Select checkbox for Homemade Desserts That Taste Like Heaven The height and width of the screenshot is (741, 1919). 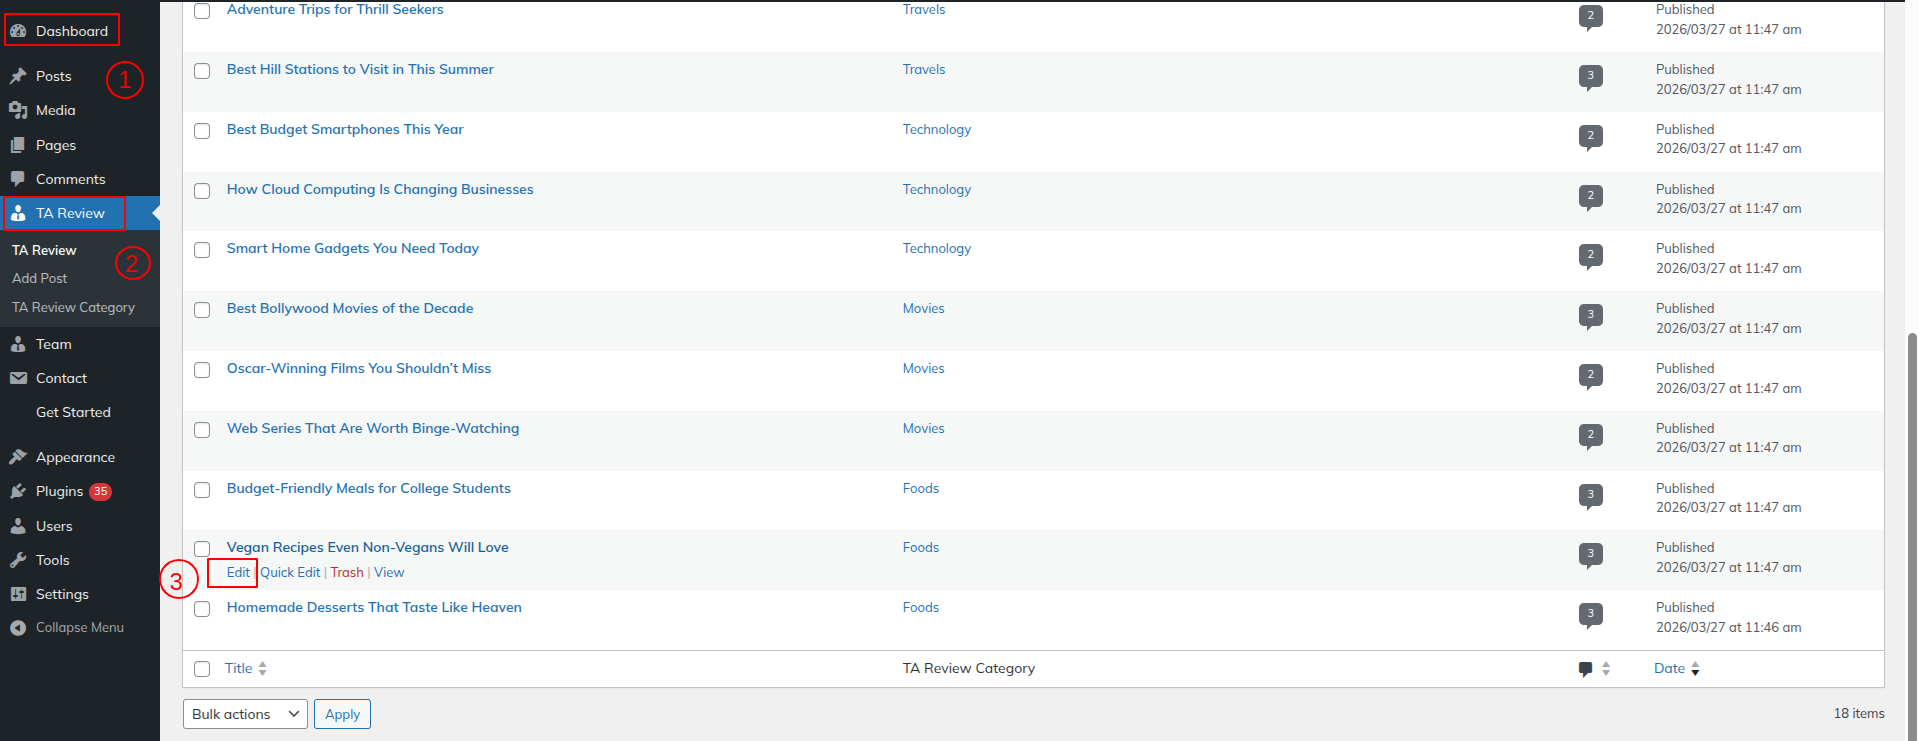tap(202, 609)
